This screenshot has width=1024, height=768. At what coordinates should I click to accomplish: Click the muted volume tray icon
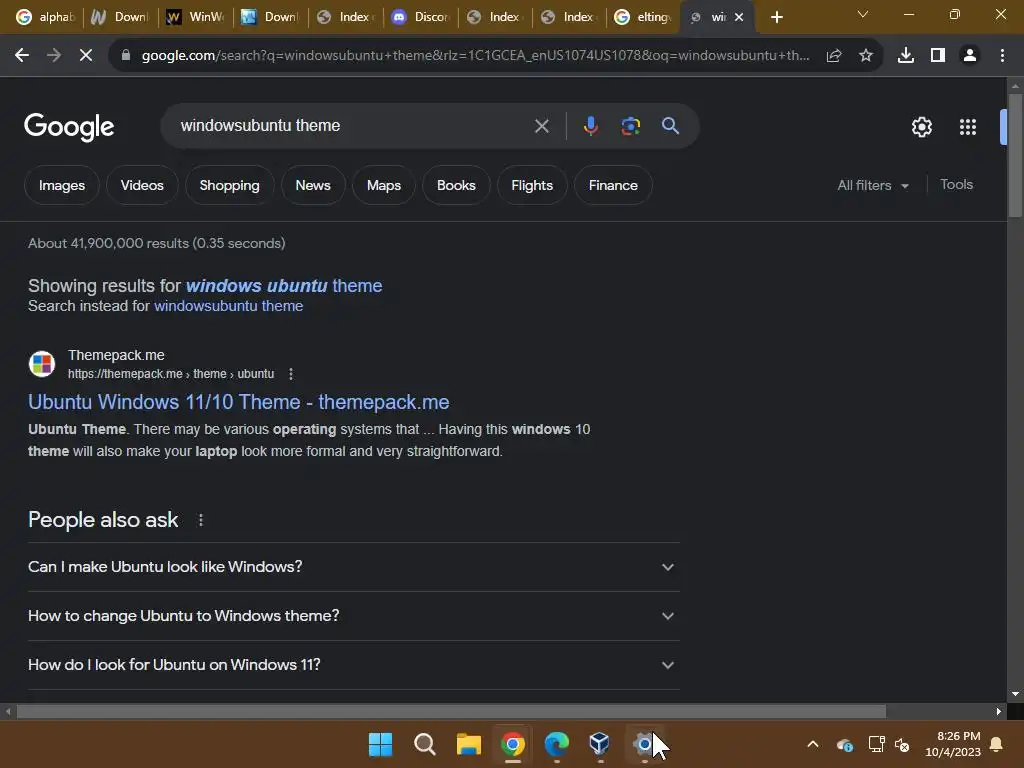(903, 744)
